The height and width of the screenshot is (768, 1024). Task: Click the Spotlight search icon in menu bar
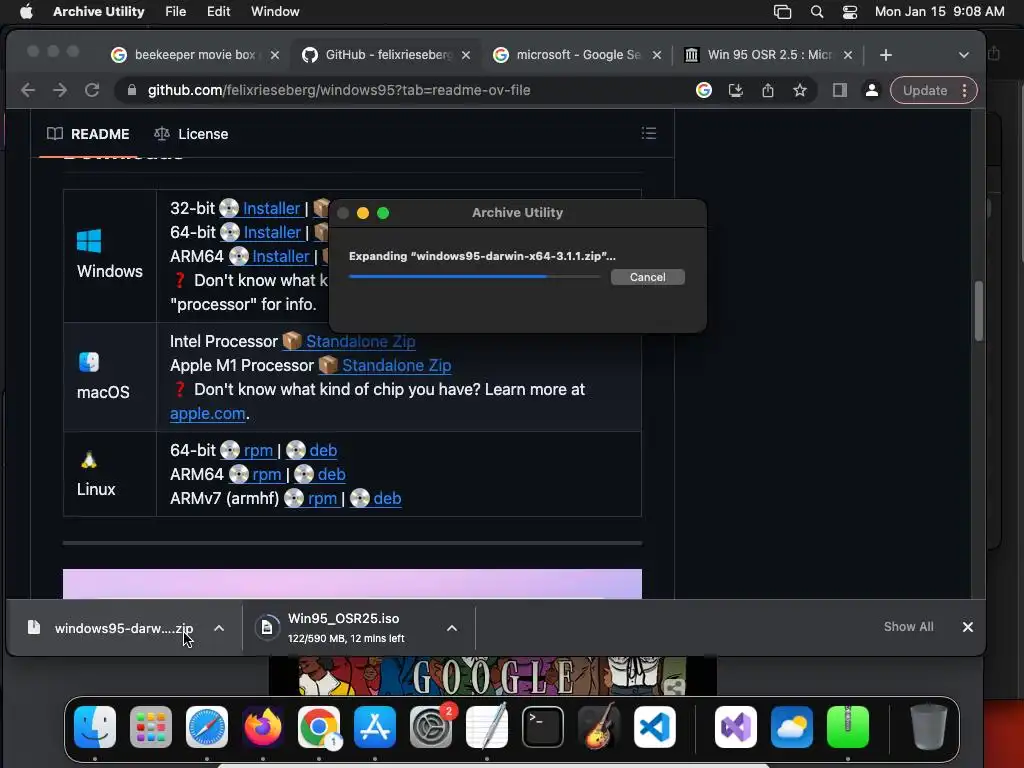(816, 12)
